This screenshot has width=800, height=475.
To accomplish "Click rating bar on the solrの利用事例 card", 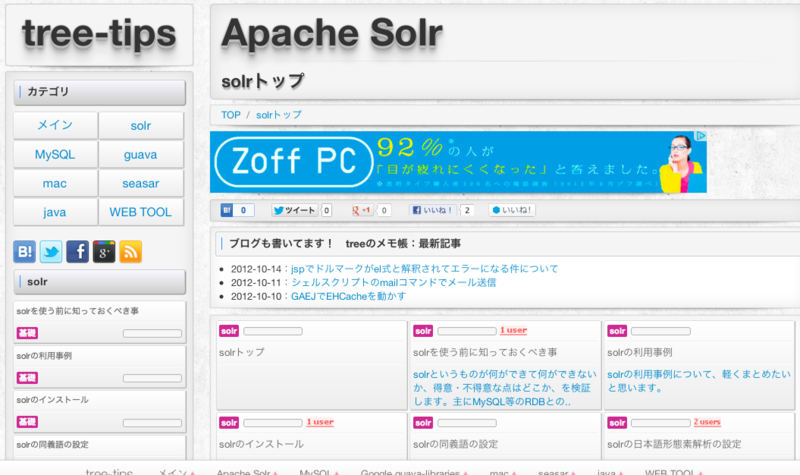I will (x=661, y=331).
